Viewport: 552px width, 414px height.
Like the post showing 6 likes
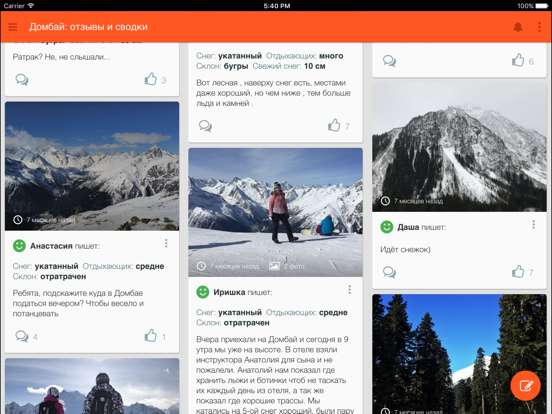(518, 60)
